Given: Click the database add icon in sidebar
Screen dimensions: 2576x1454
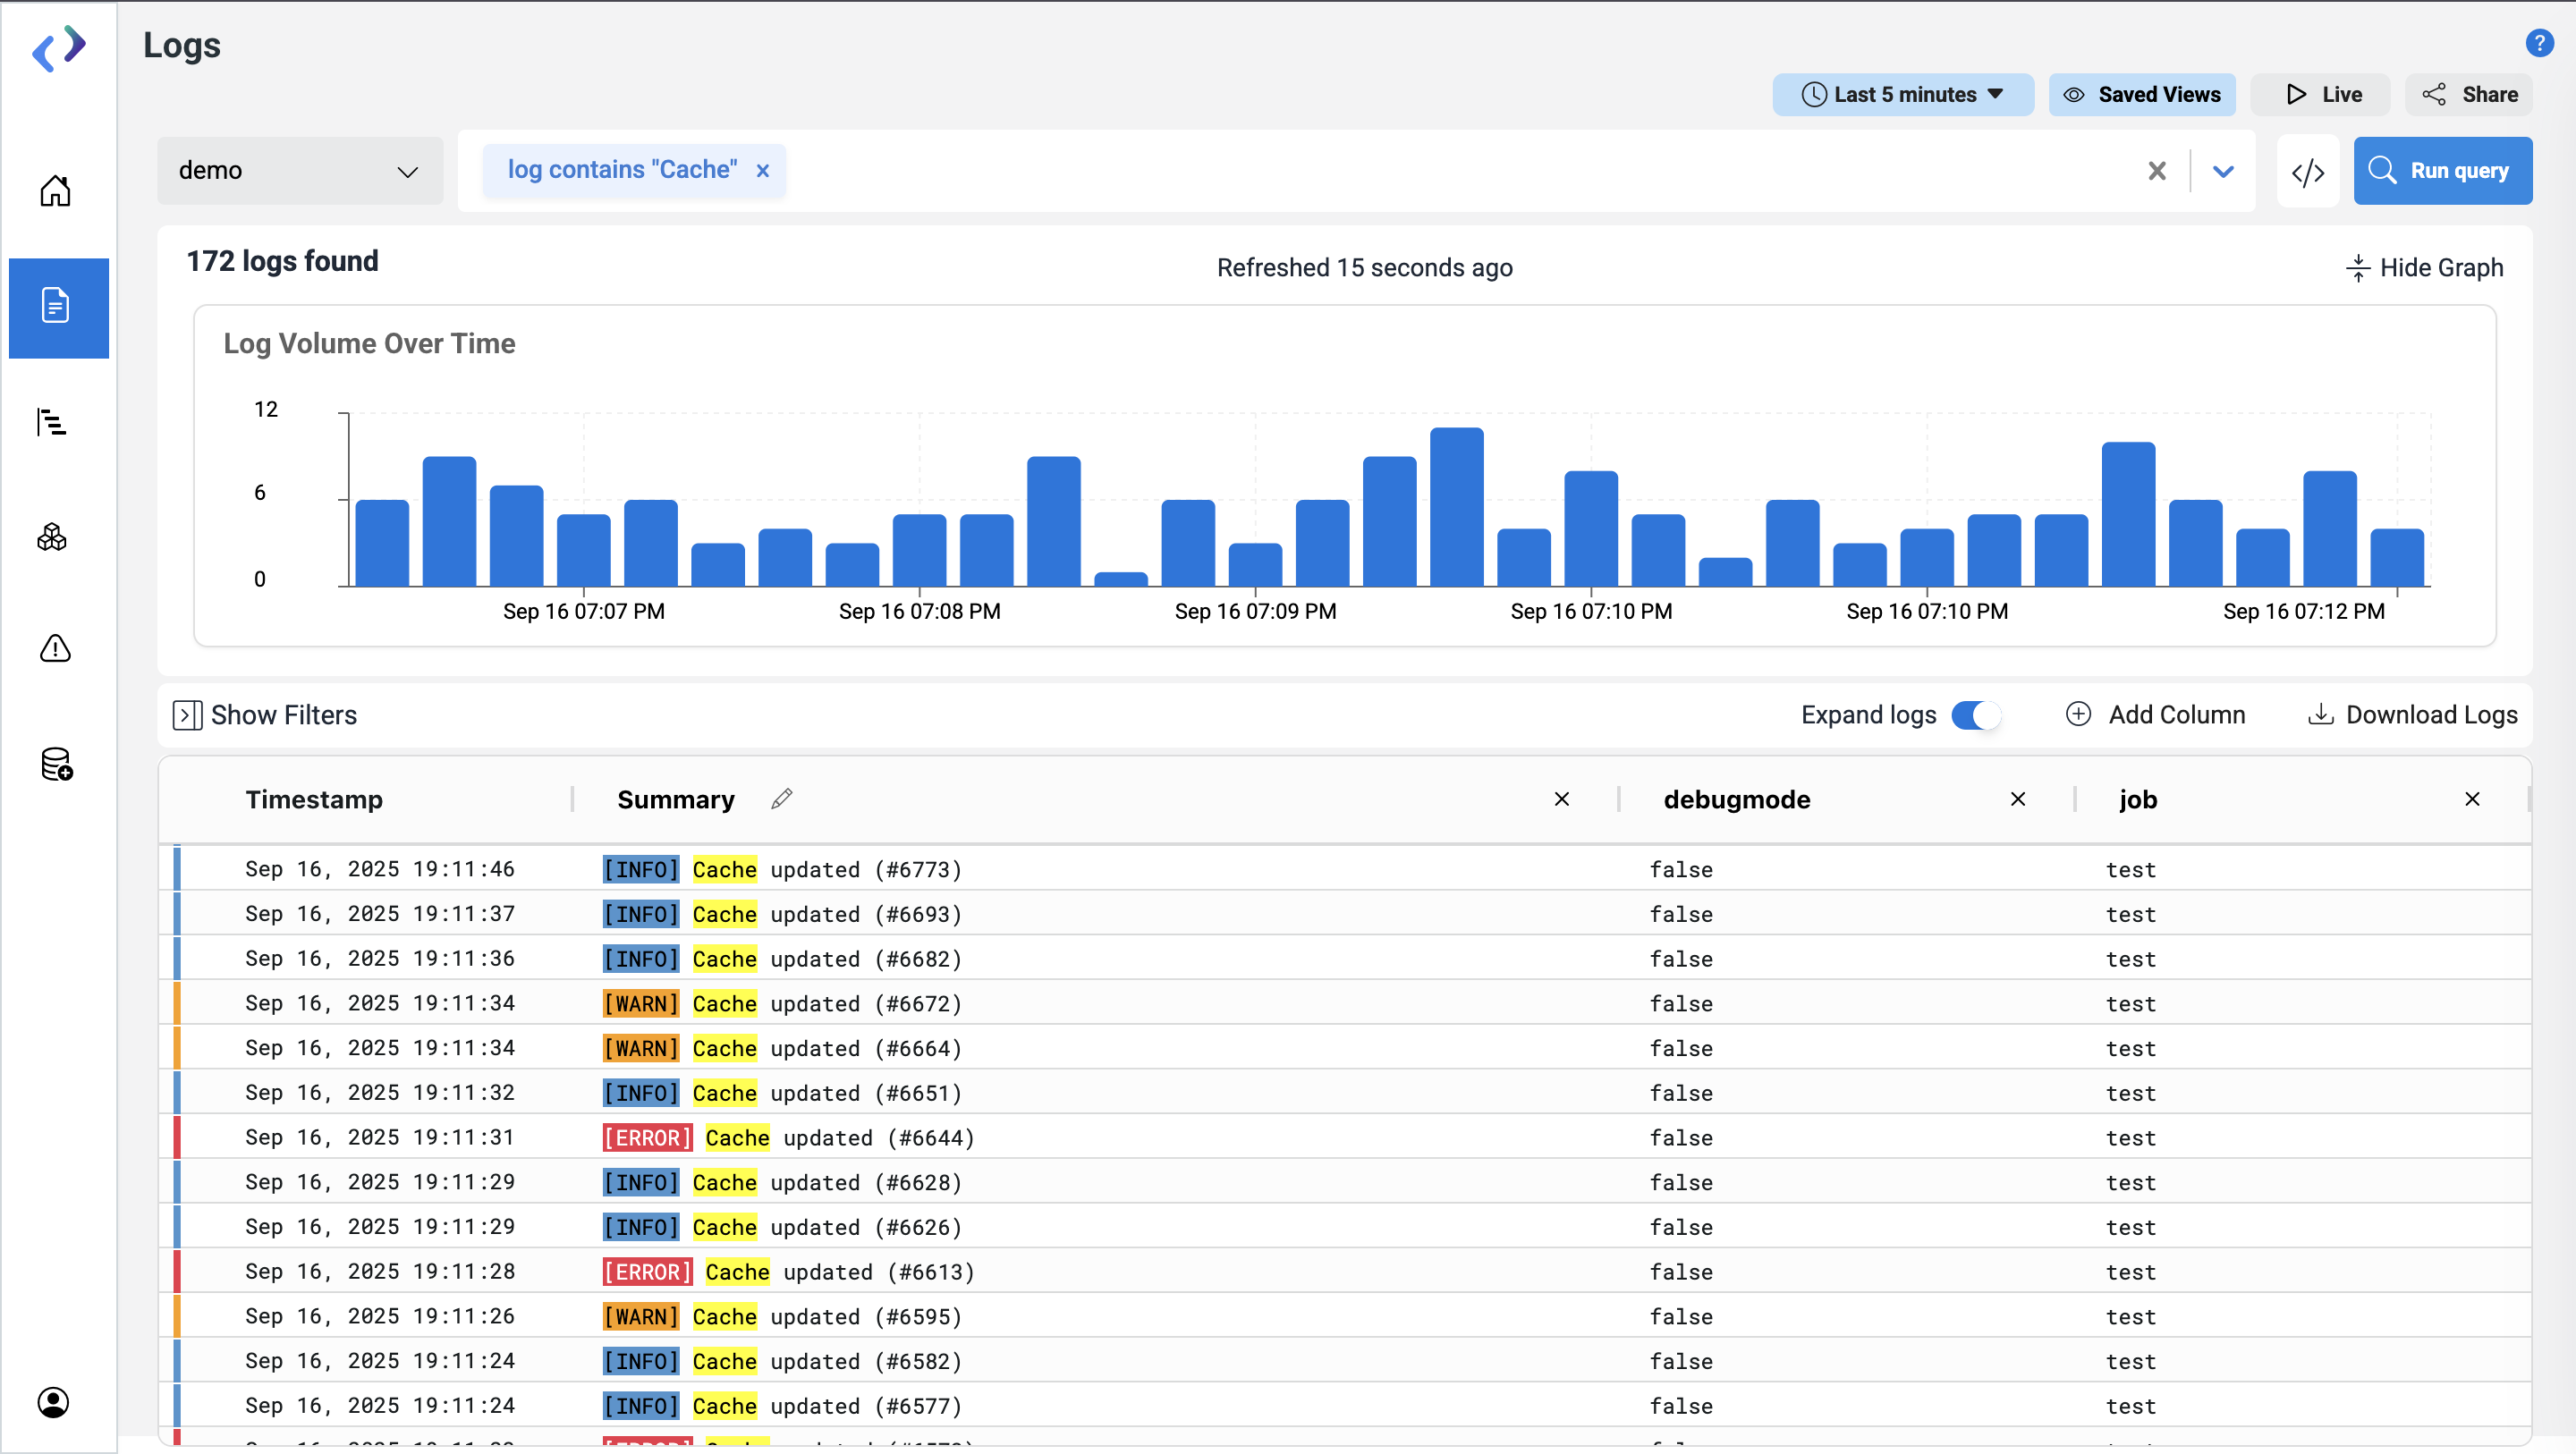Looking at the screenshot, I should click(56, 764).
